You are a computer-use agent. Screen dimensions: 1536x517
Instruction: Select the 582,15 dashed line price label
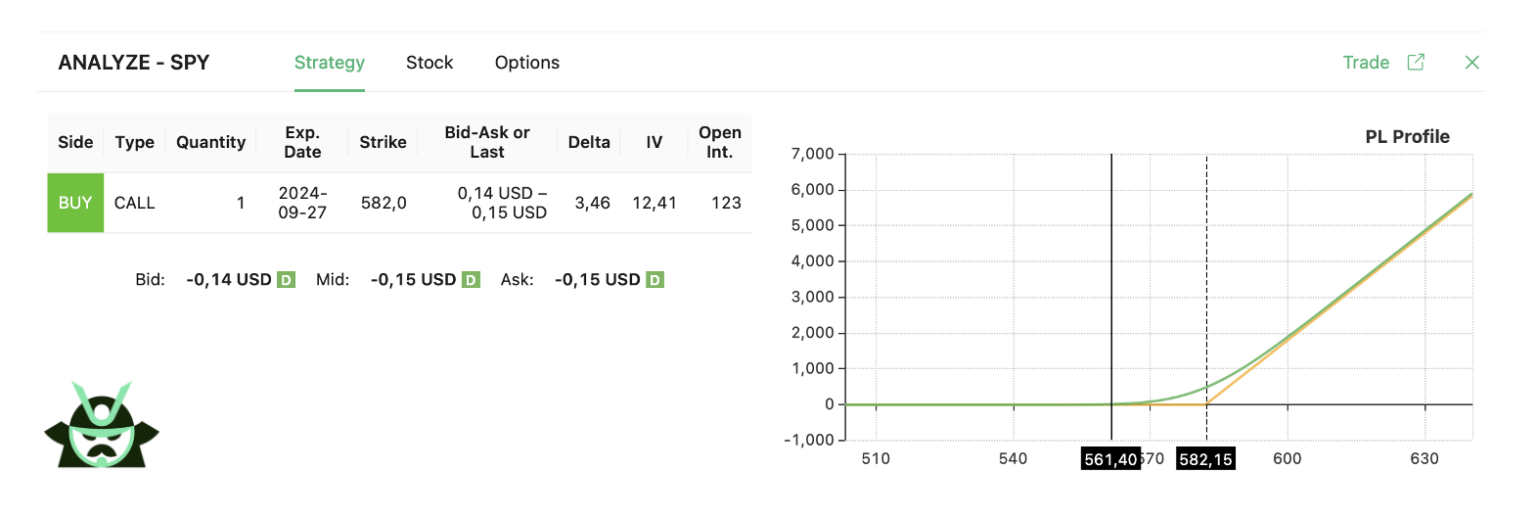point(1205,459)
